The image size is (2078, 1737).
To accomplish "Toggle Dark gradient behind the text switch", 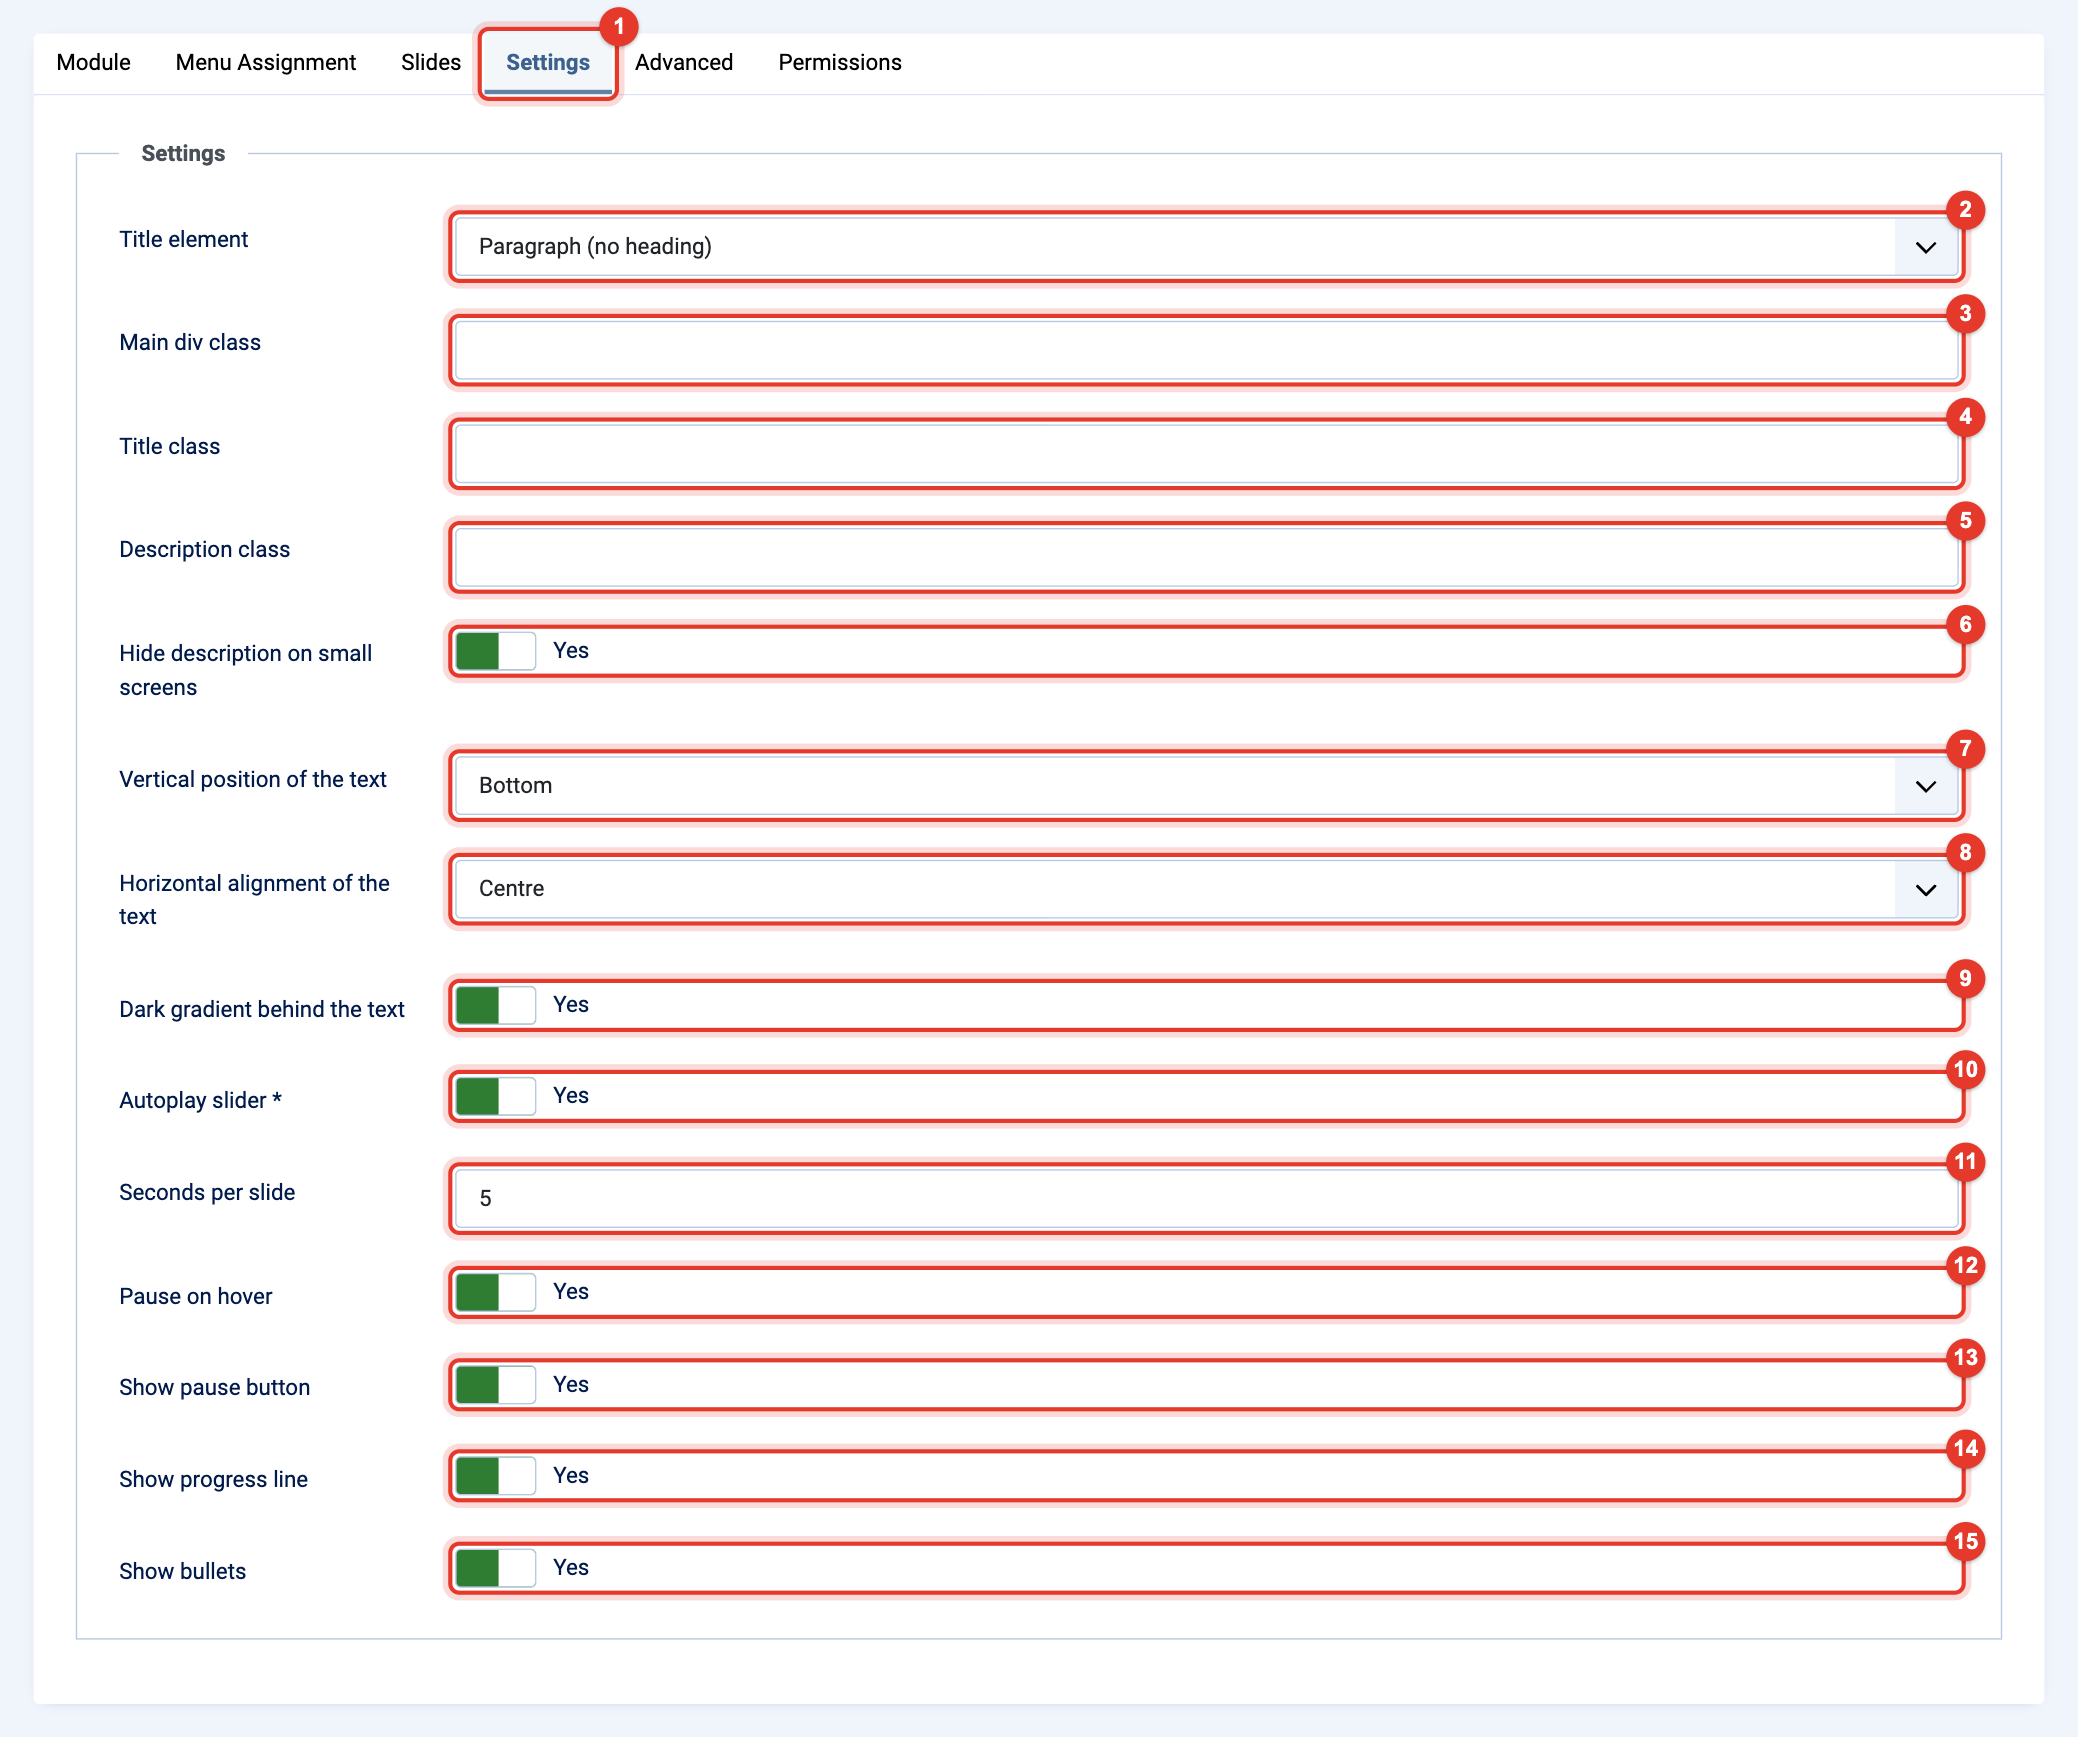I will coord(495,1005).
